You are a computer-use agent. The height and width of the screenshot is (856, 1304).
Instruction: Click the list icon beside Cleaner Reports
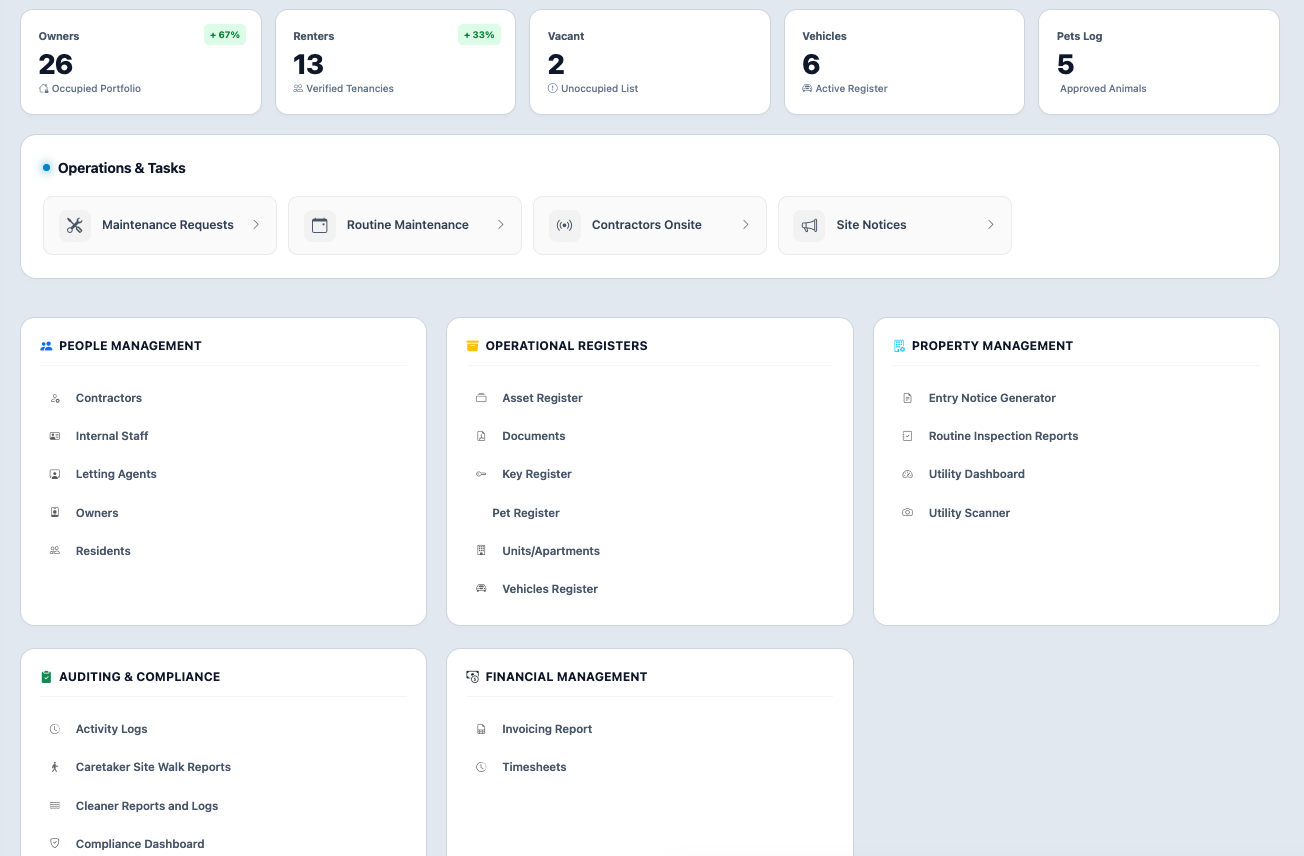point(55,805)
